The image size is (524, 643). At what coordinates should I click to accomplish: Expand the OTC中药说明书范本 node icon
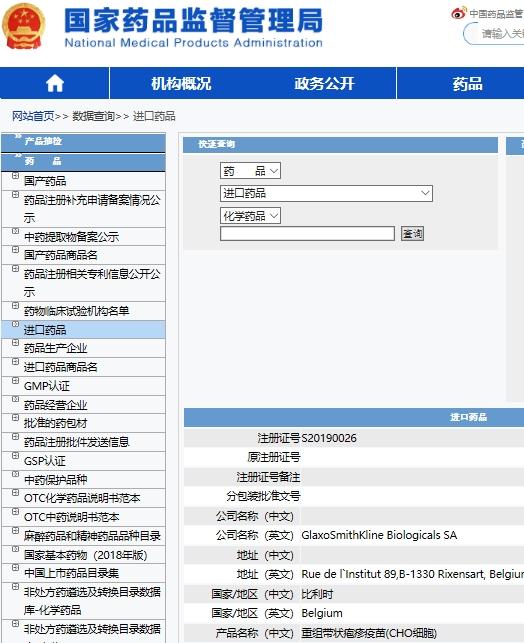point(15,512)
